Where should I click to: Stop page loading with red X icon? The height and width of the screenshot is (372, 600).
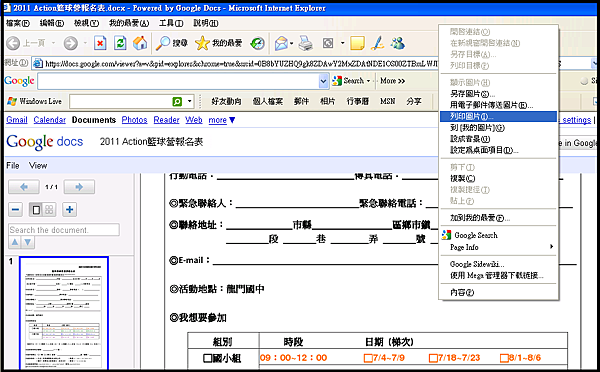click(x=100, y=43)
